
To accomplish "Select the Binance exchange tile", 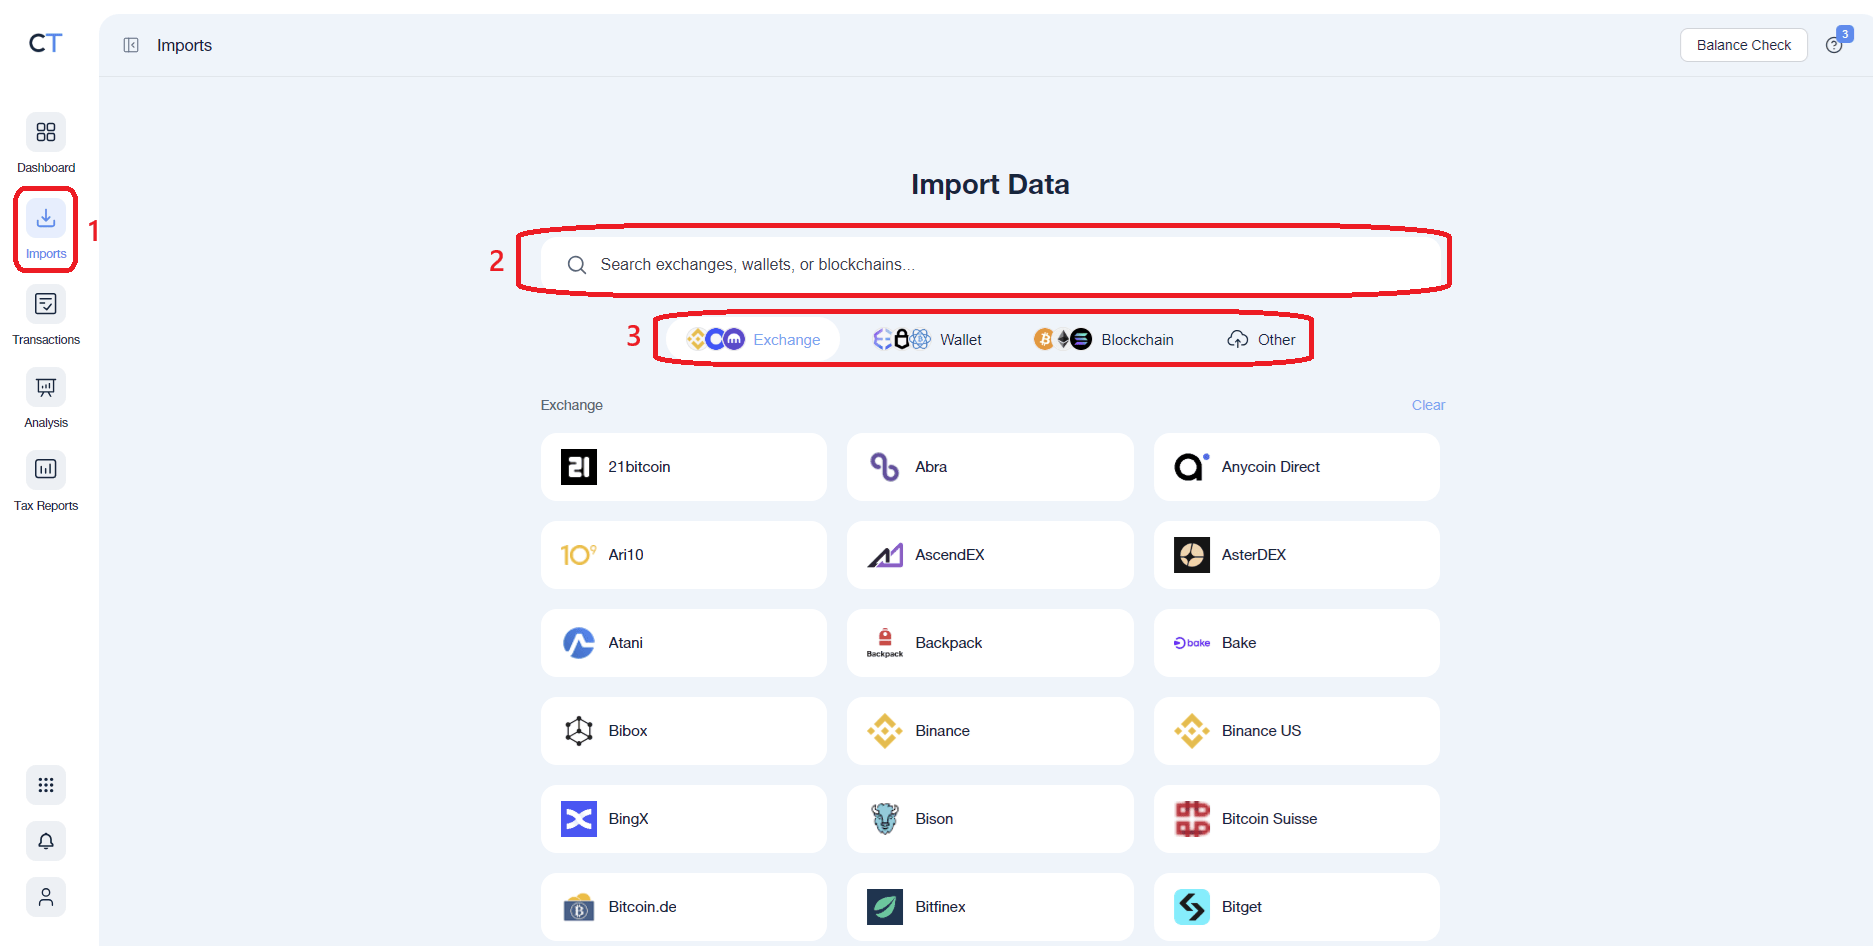I will pos(989,730).
